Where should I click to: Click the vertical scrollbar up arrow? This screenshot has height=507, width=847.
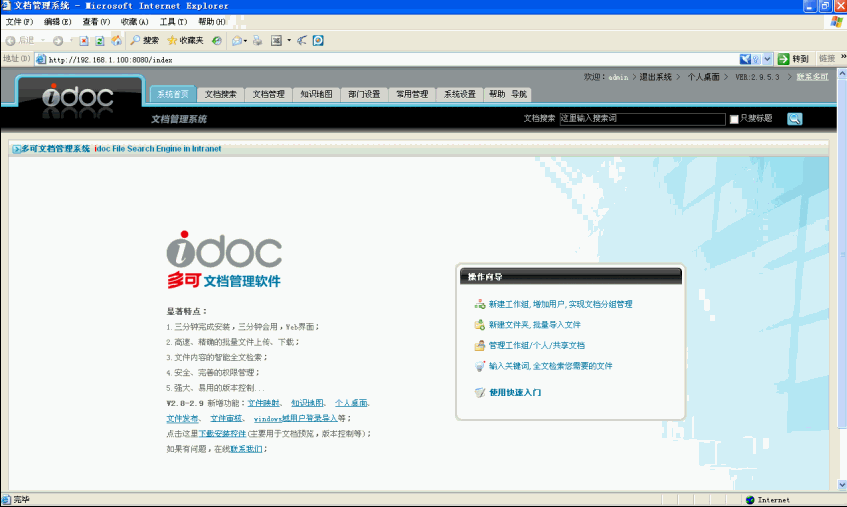pyautogui.click(x=842, y=73)
